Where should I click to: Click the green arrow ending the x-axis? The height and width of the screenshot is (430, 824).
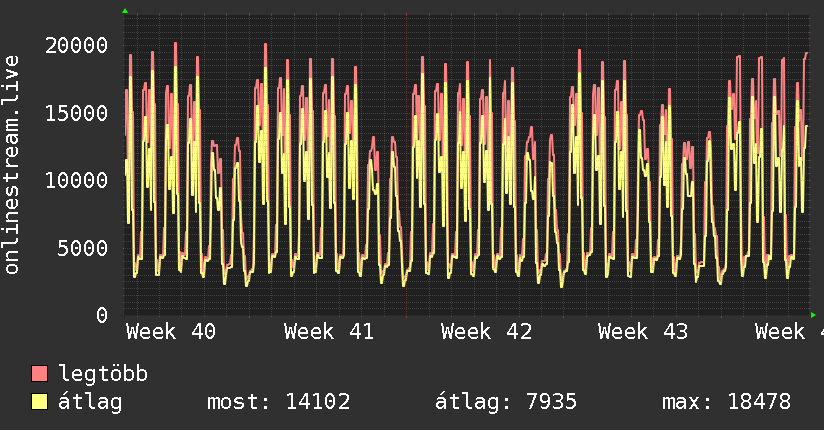(814, 315)
